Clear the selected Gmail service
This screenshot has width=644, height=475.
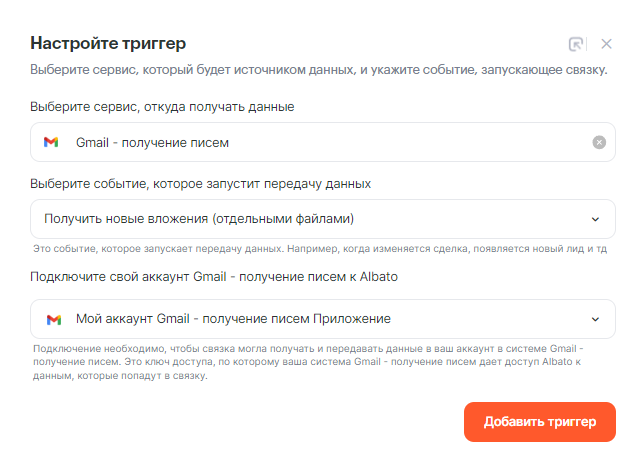pos(599,142)
